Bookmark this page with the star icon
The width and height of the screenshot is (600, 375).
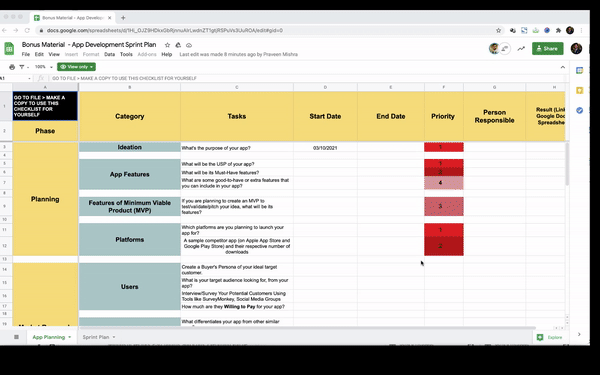tap(498, 30)
